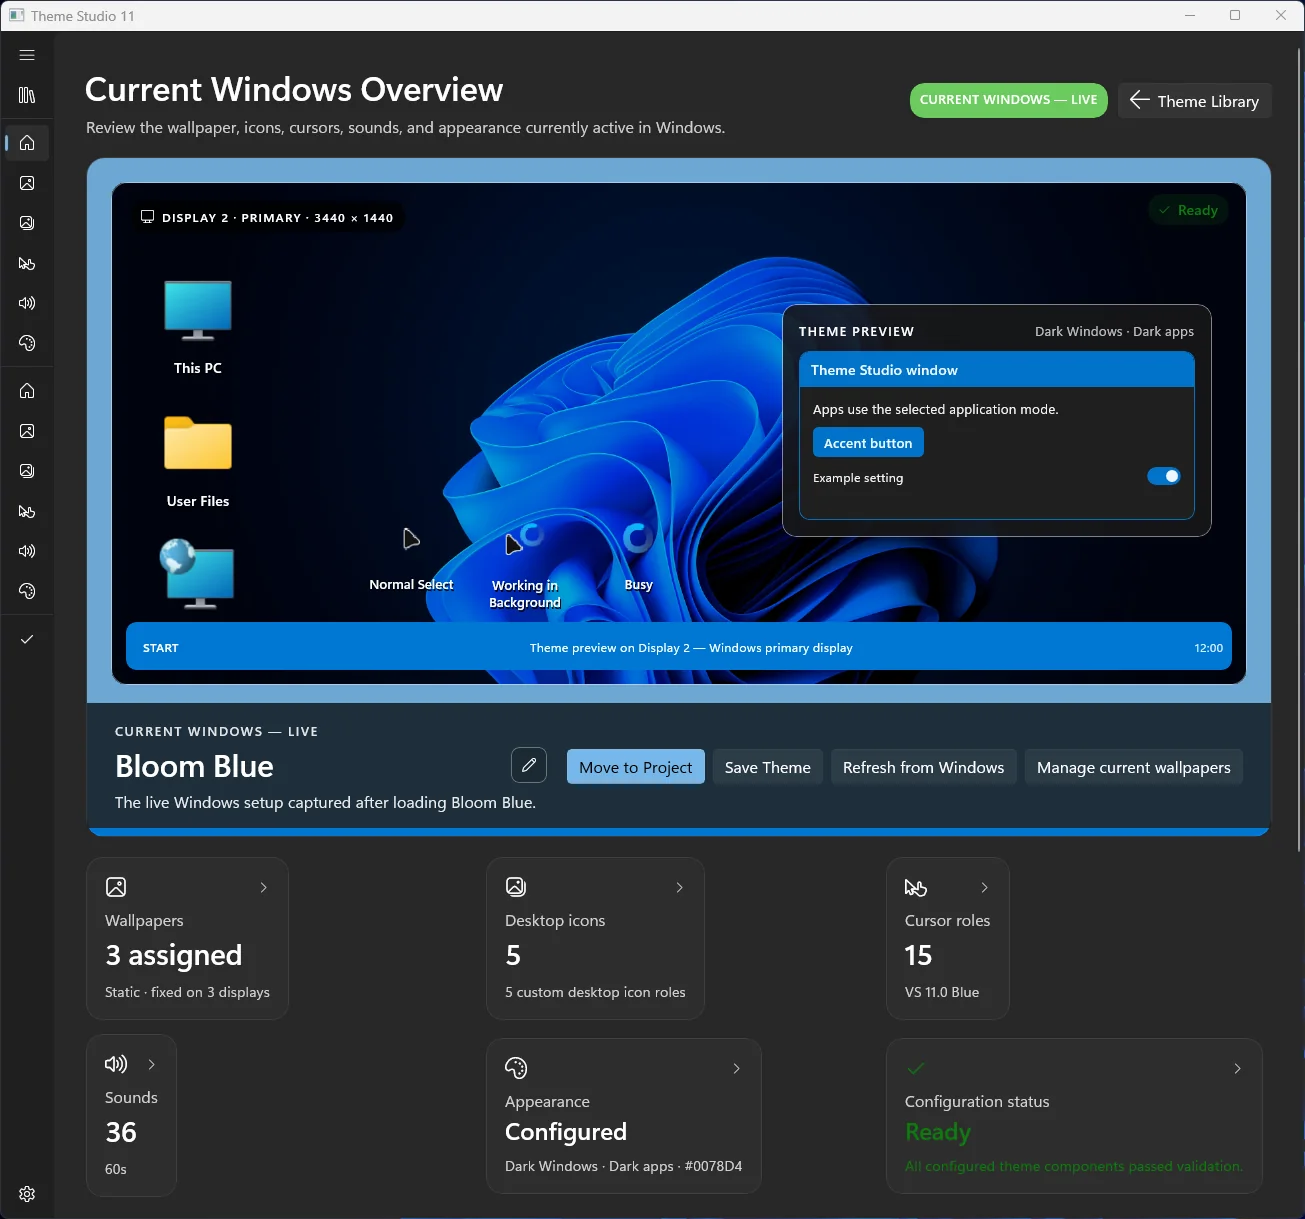The height and width of the screenshot is (1219, 1305).
Task: Click the Working in Background cursor preview
Action: point(523,541)
